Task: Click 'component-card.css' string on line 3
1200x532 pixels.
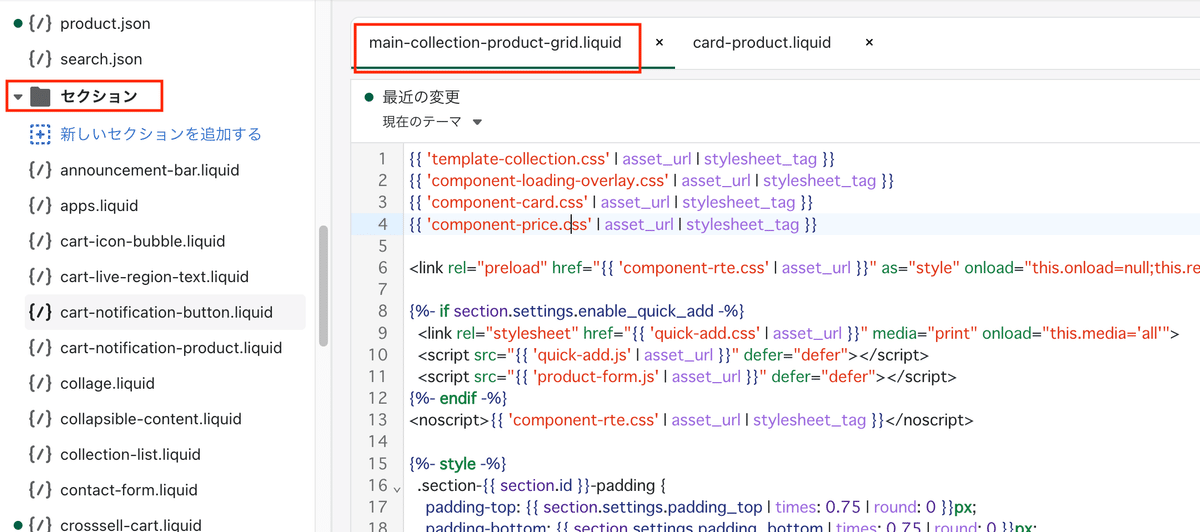Action: (508, 203)
